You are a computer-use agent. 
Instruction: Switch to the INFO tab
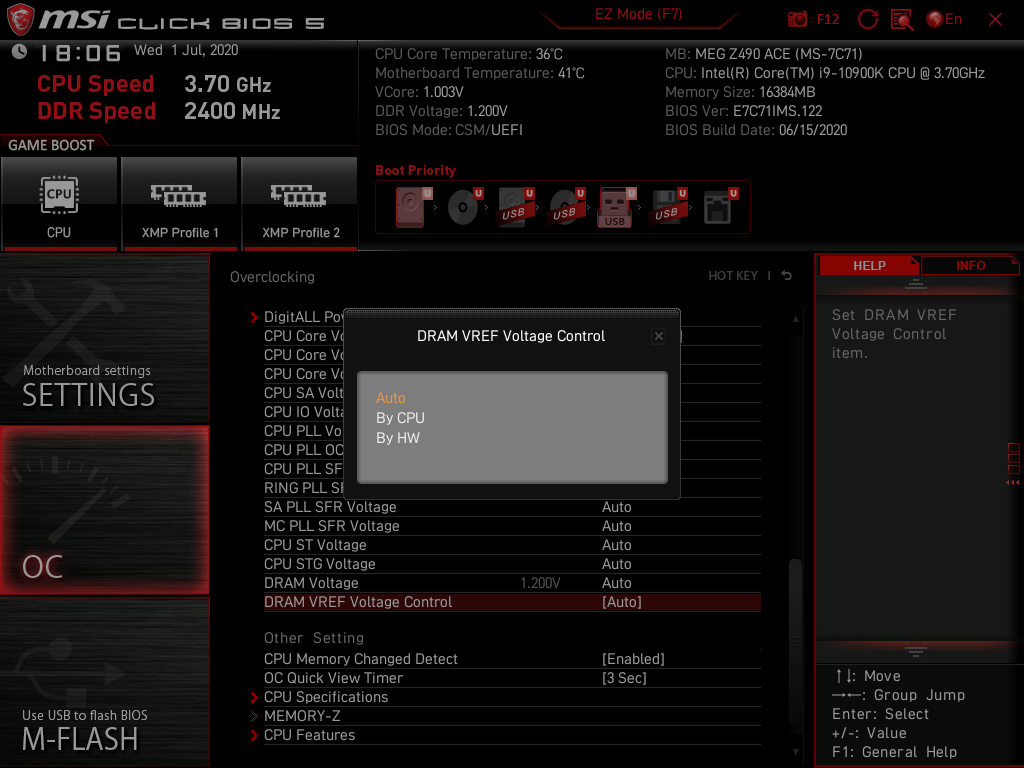tap(970, 265)
